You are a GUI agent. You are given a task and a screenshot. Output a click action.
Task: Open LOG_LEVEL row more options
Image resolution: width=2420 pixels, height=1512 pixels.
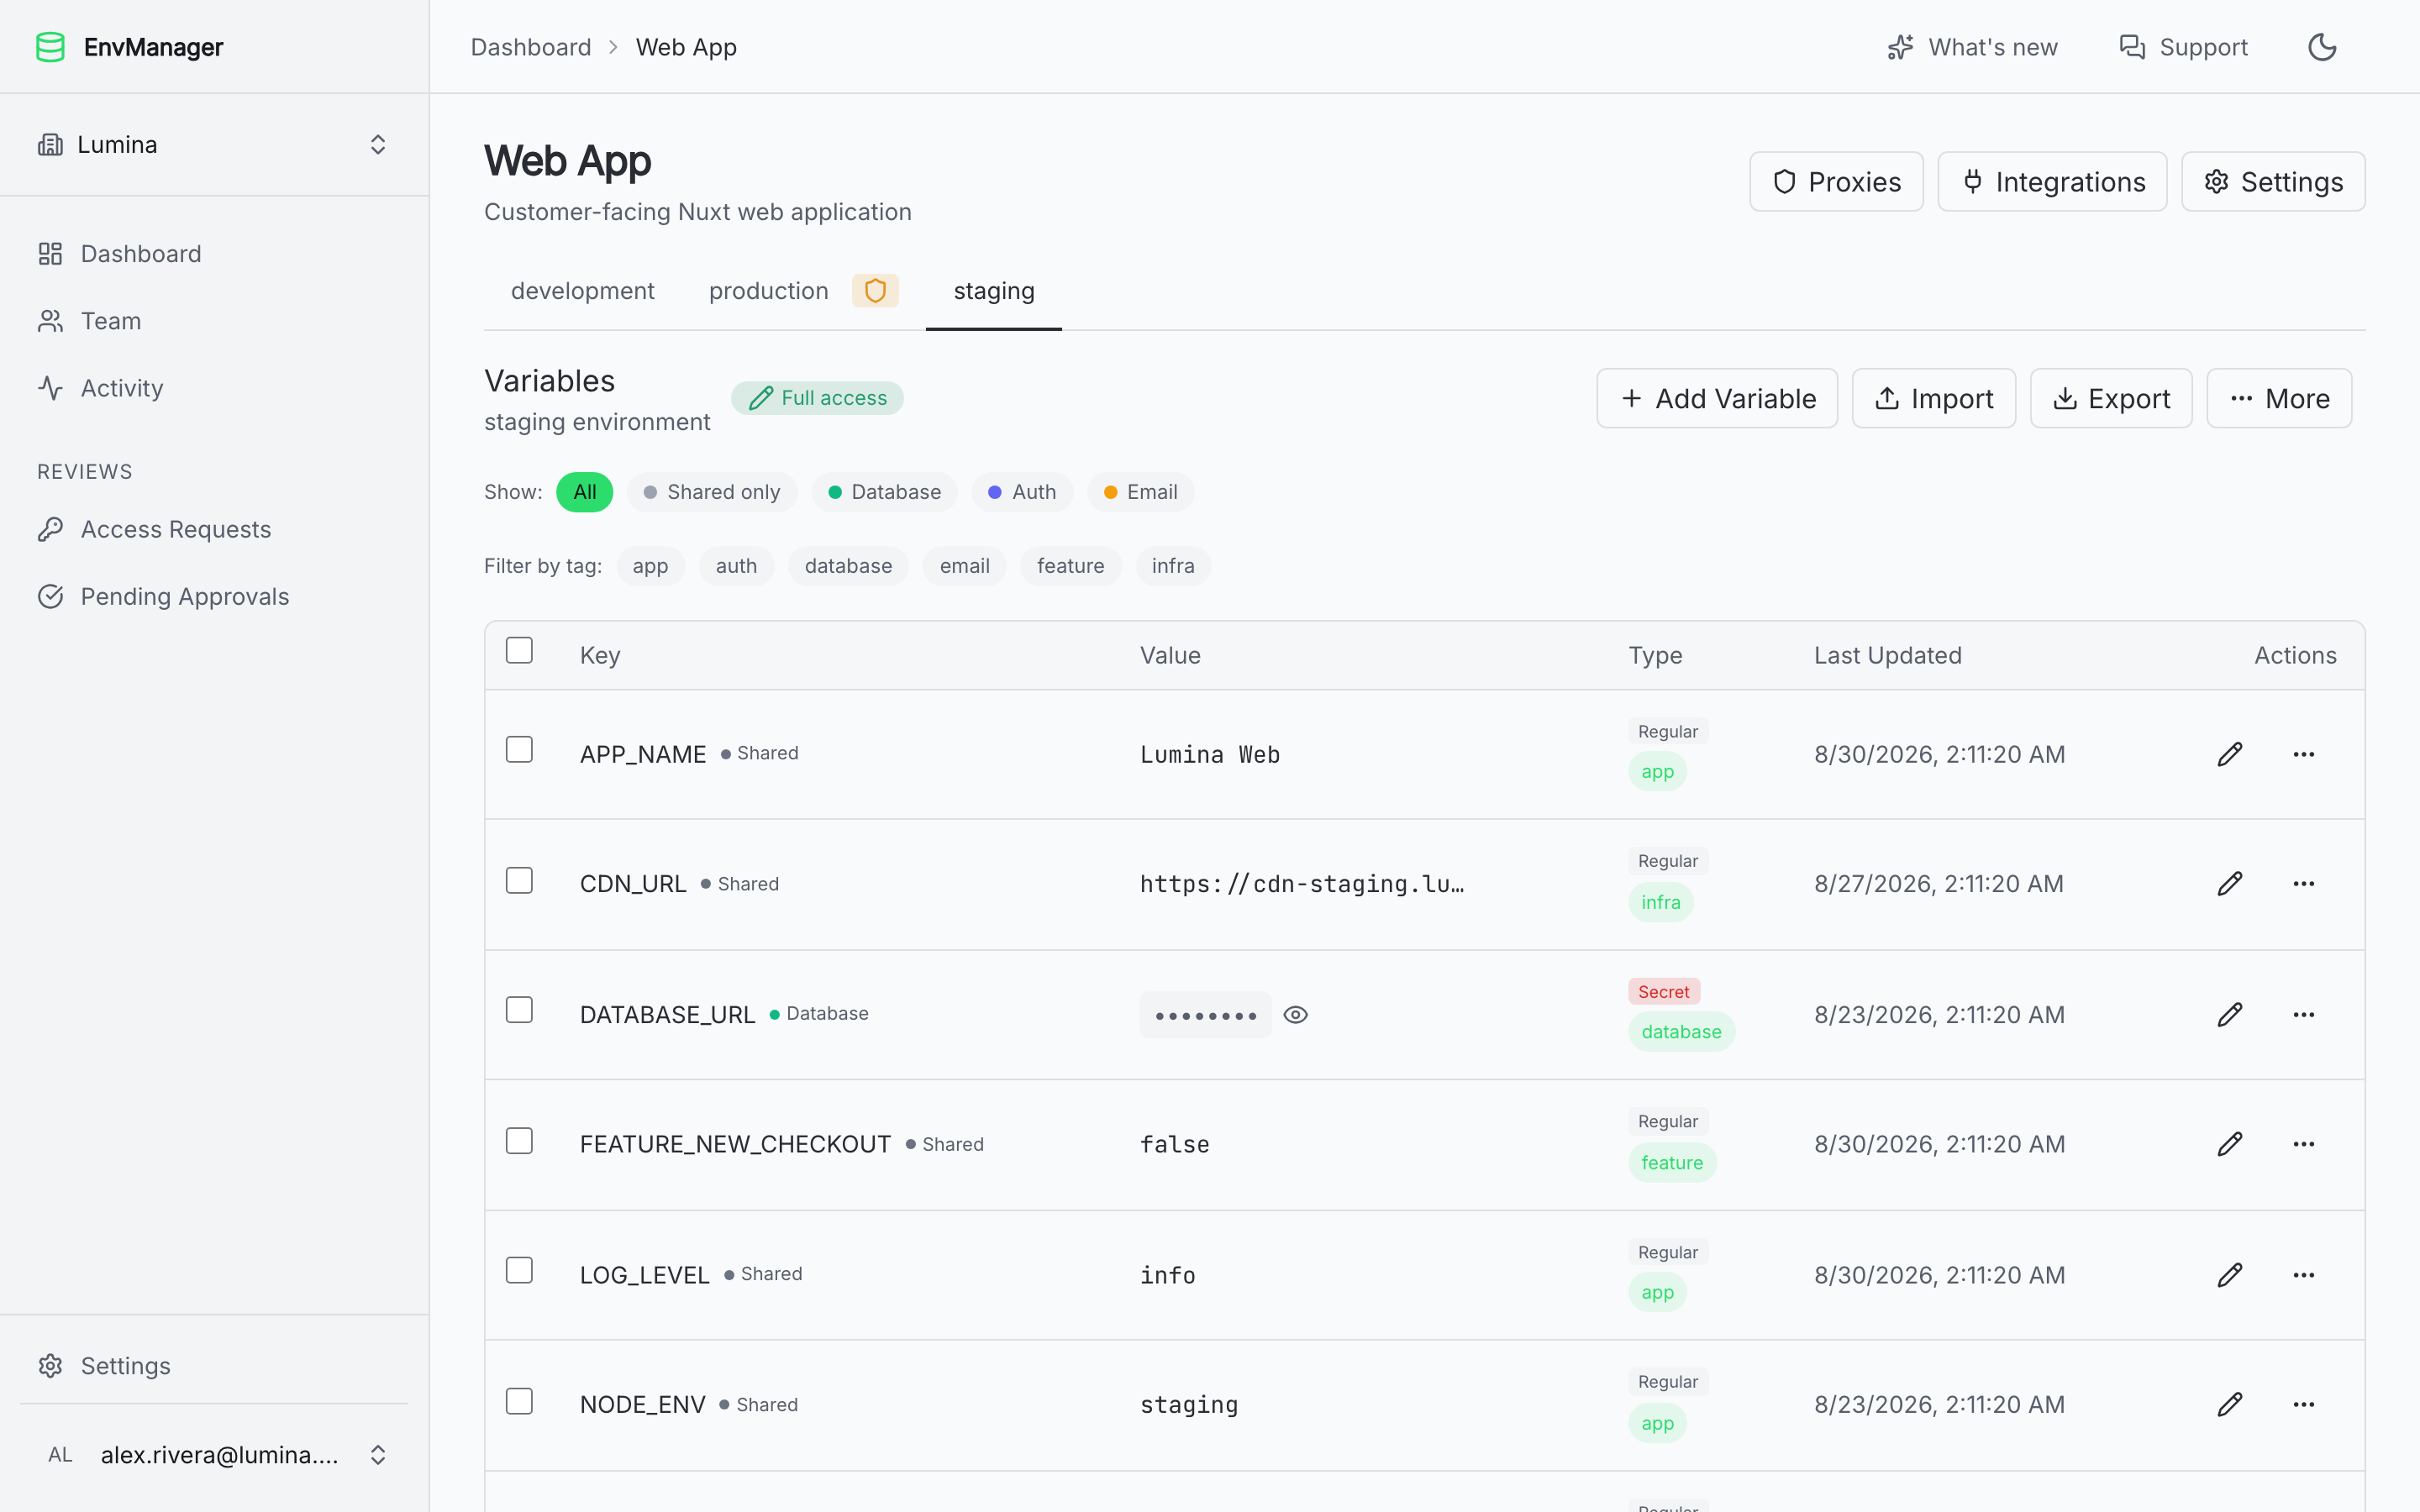tap(2304, 1275)
